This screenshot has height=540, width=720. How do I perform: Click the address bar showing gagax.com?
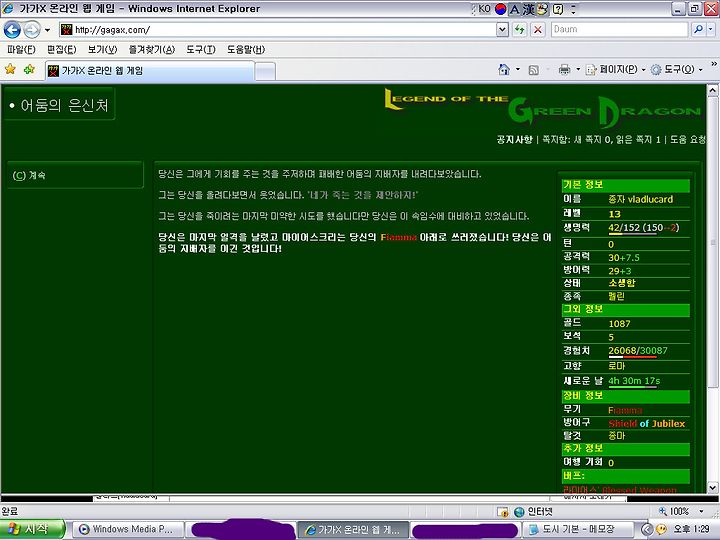(x=278, y=30)
